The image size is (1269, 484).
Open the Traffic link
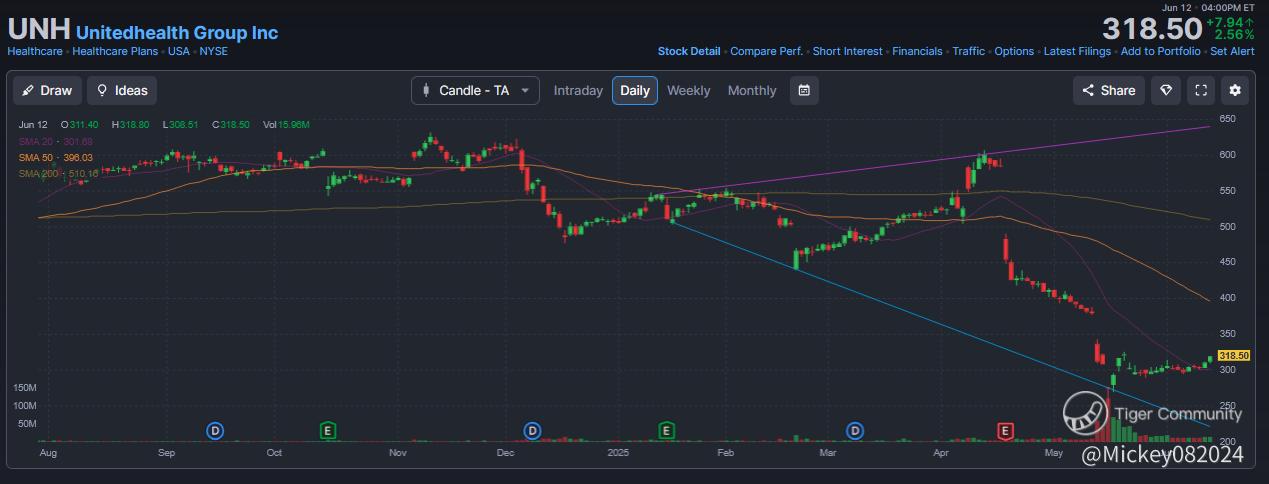(x=968, y=51)
